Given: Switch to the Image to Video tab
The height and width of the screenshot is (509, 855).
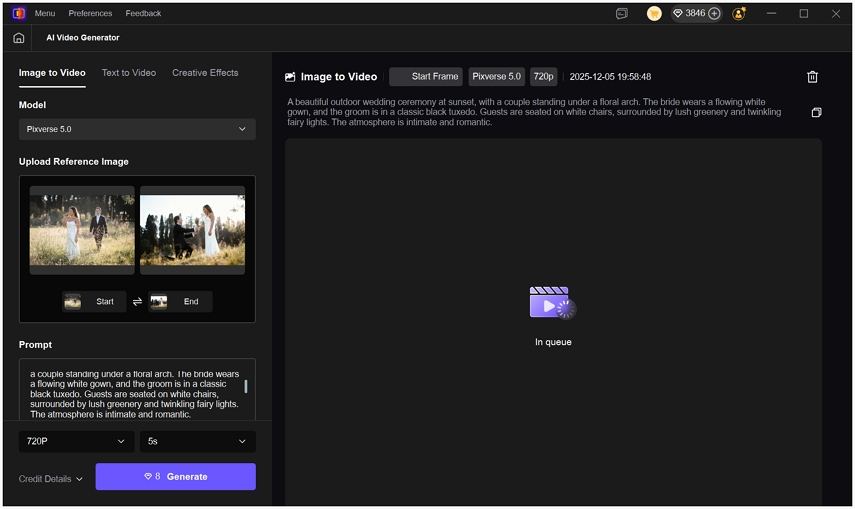Looking at the screenshot, I should point(52,73).
